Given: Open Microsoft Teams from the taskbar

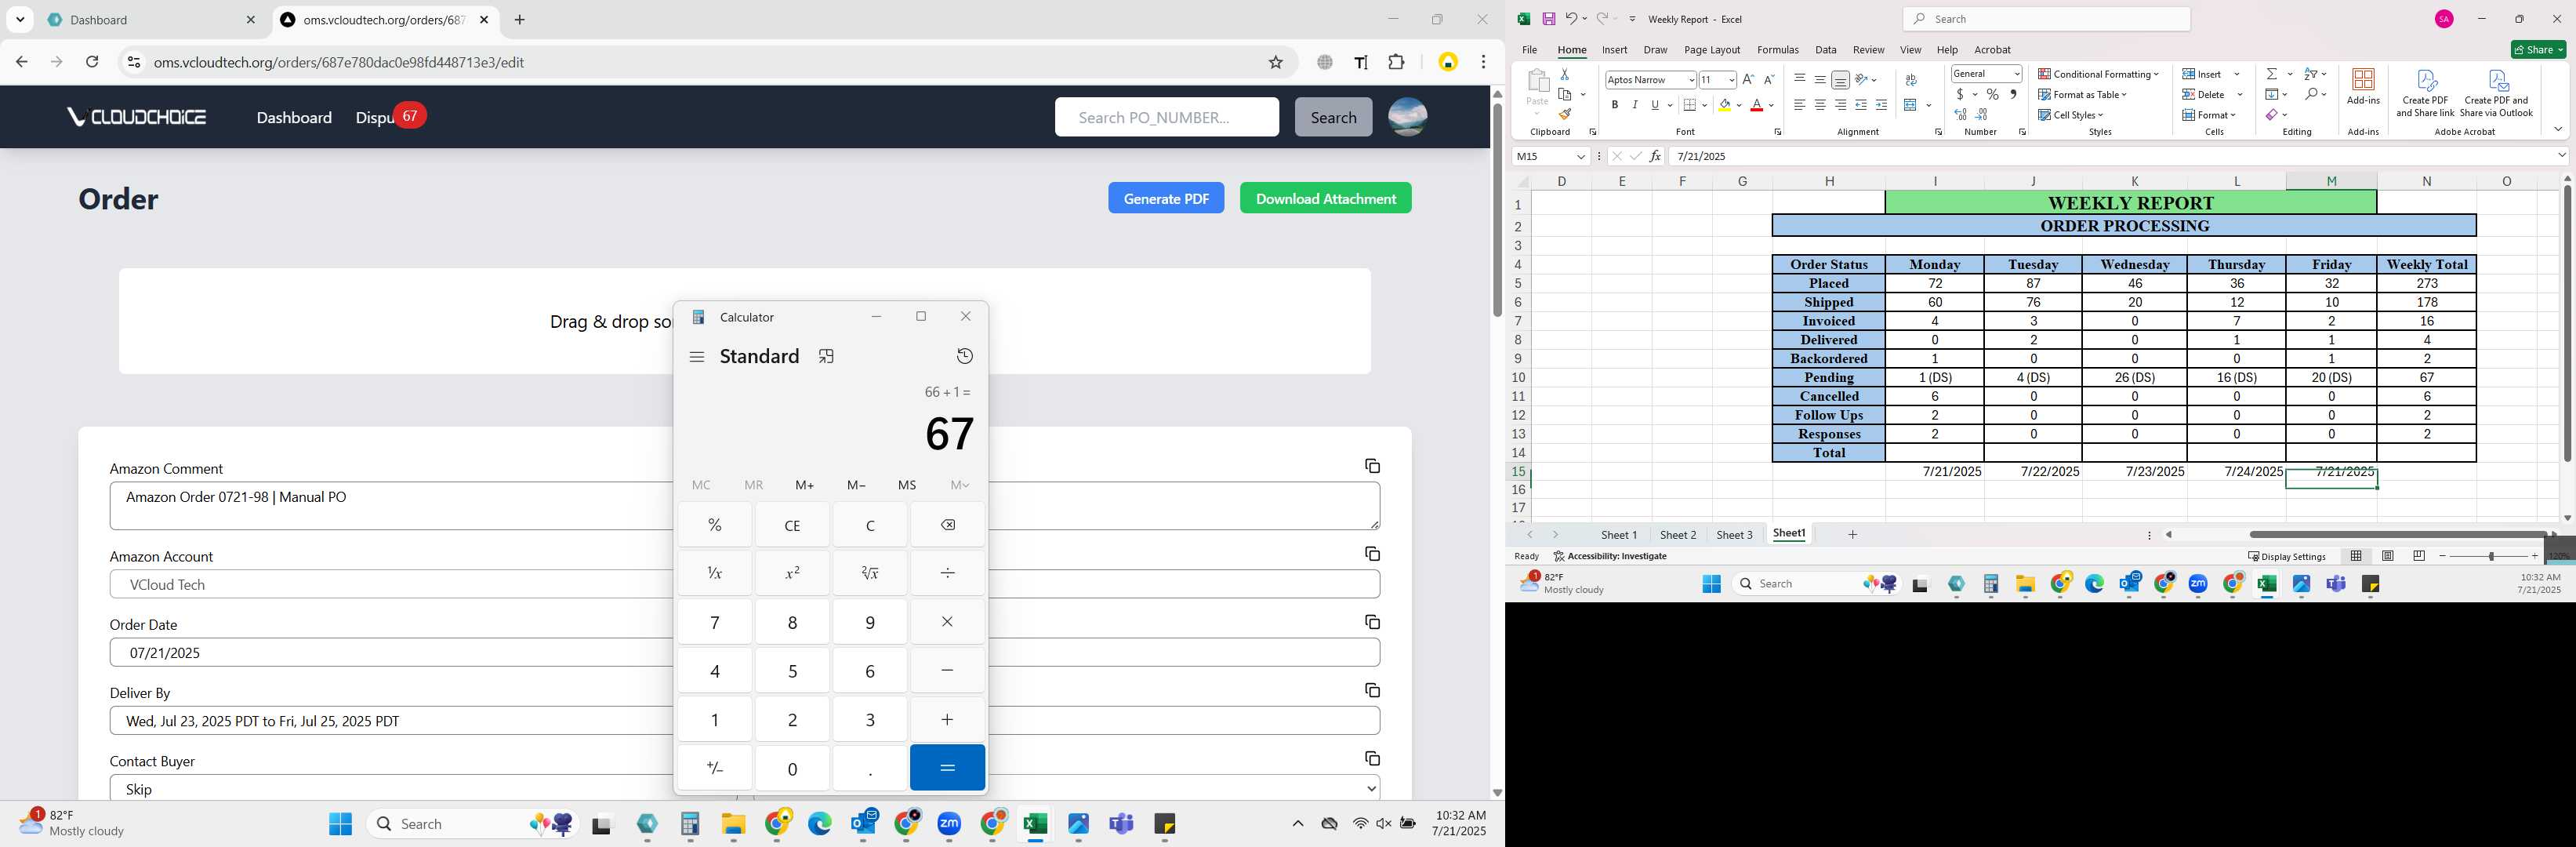Looking at the screenshot, I should [1121, 824].
